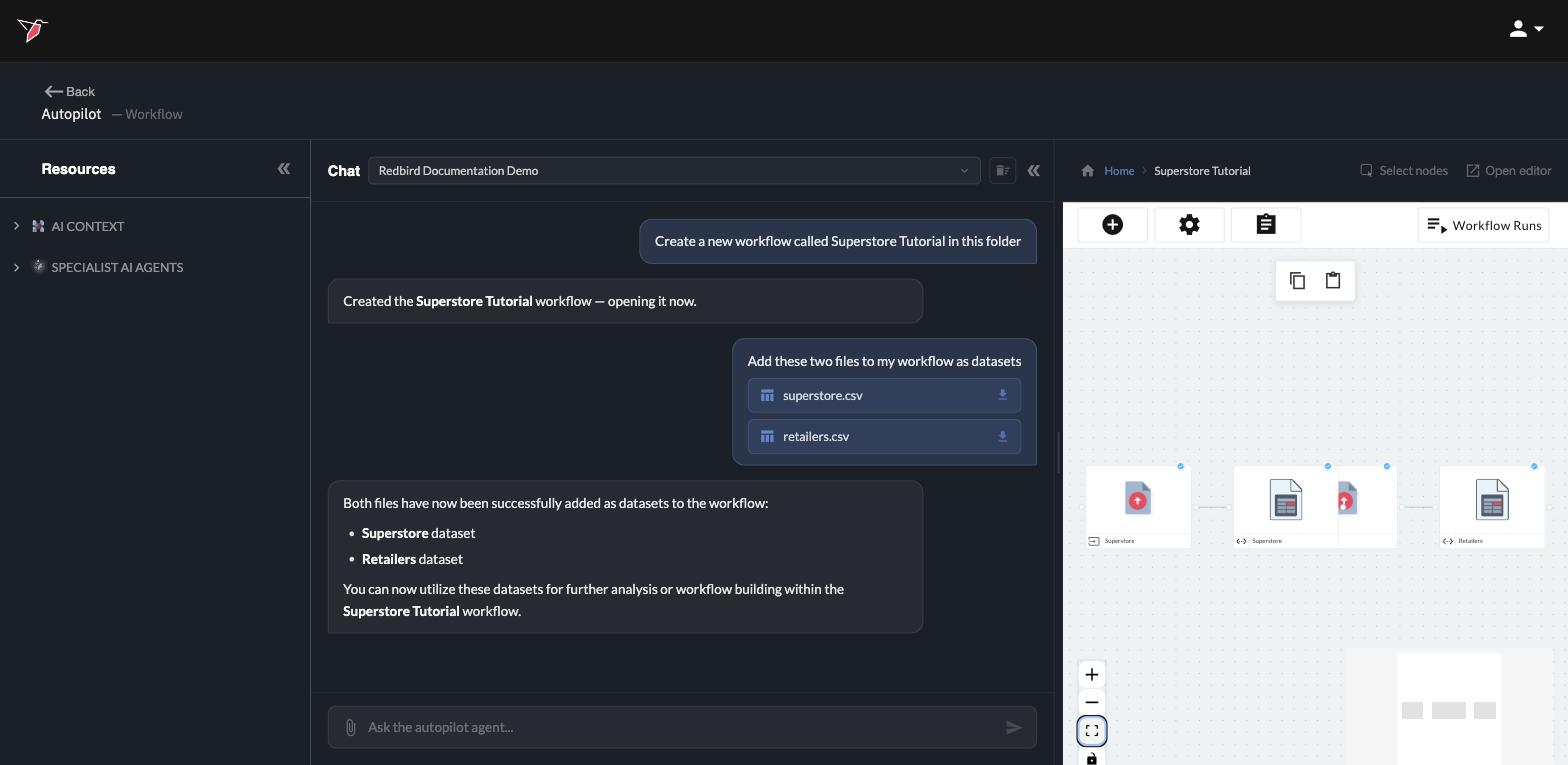Select the partially hidden upload node
Image resolution: width=1568 pixels, height=765 pixels.
click(x=1367, y=506)
